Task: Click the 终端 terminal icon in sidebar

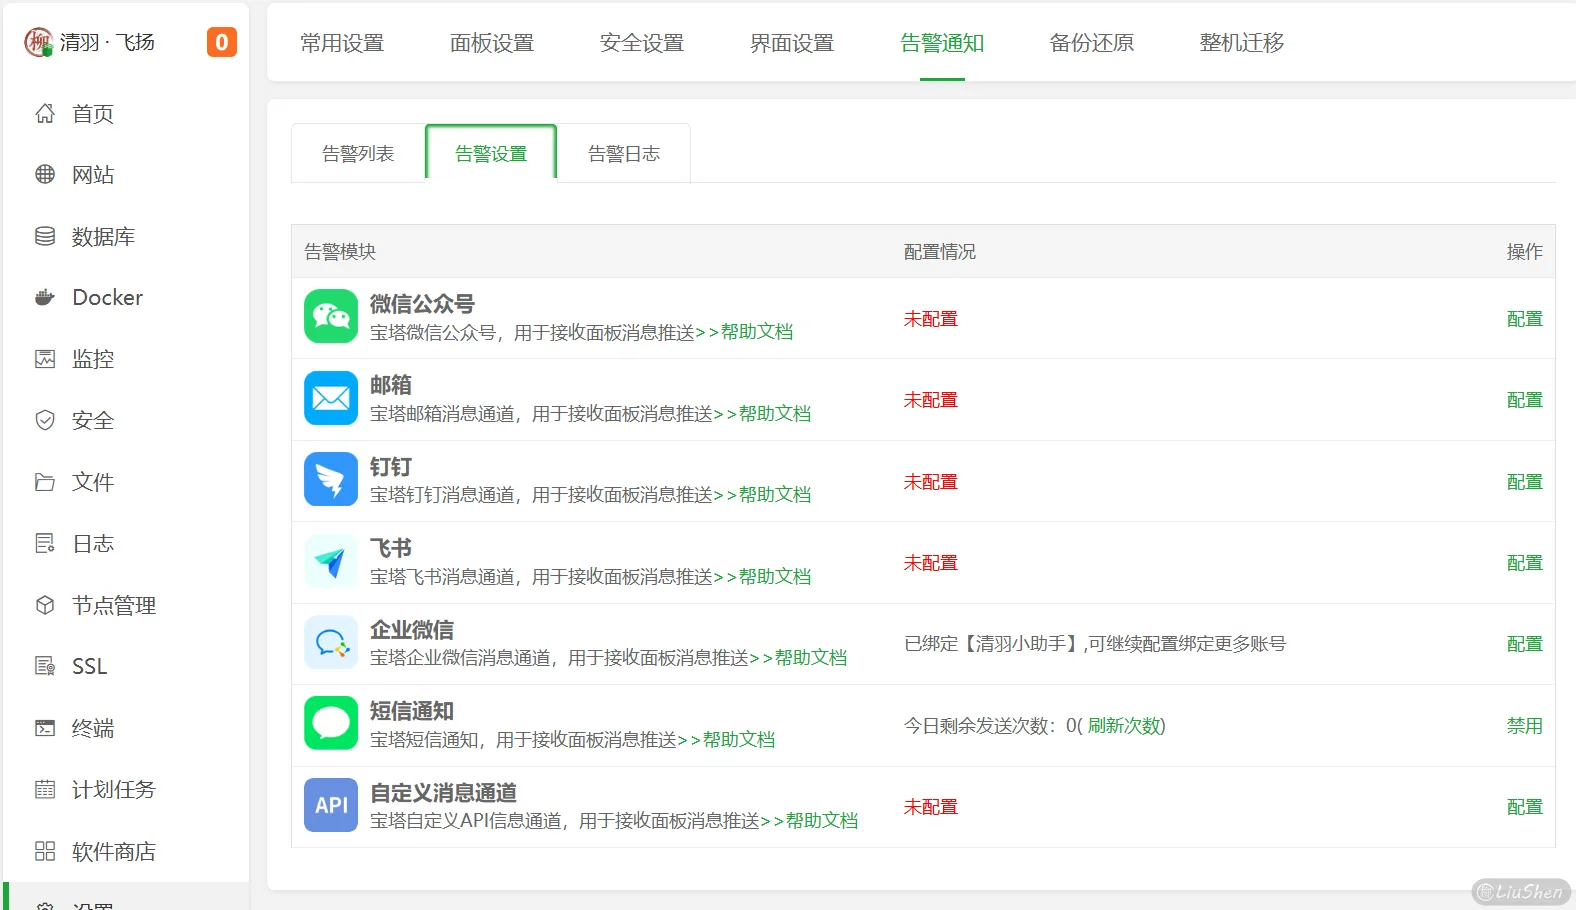Action: [x=45, y=728]
